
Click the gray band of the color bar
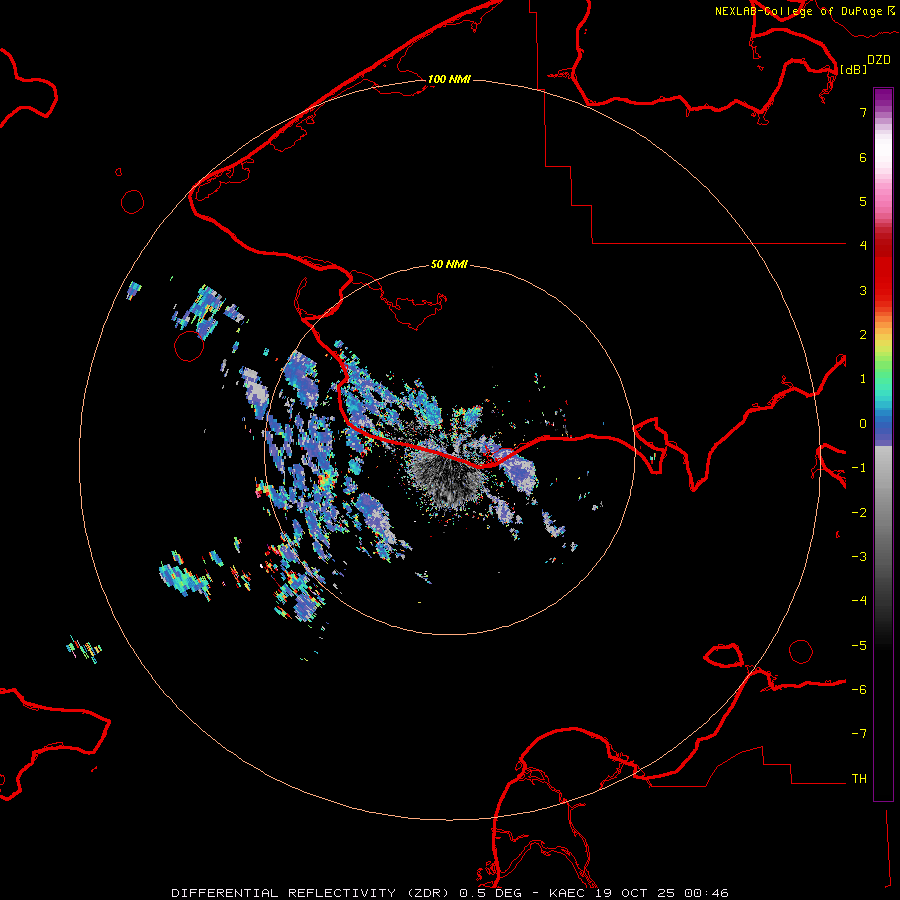tap(883, 505)
